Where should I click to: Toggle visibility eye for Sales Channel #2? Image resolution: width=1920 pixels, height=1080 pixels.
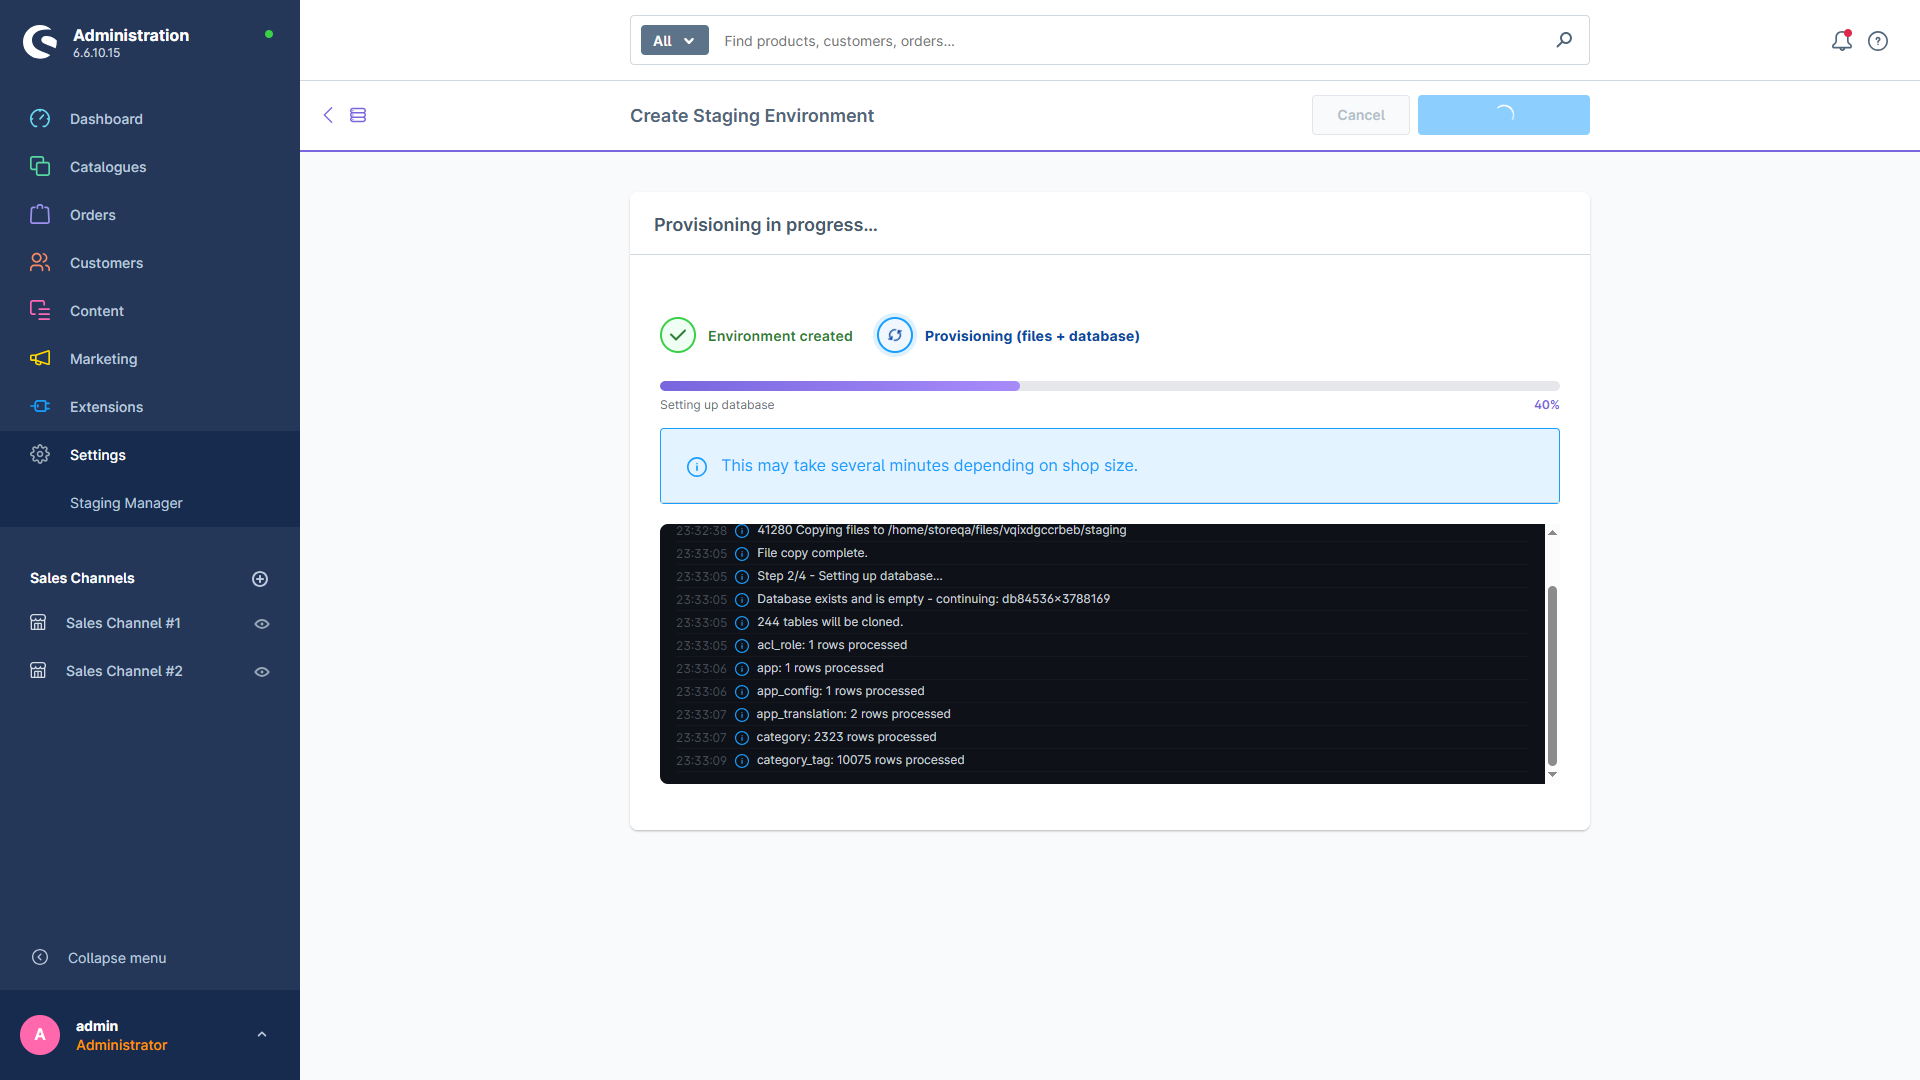click(x=262, y=672)
